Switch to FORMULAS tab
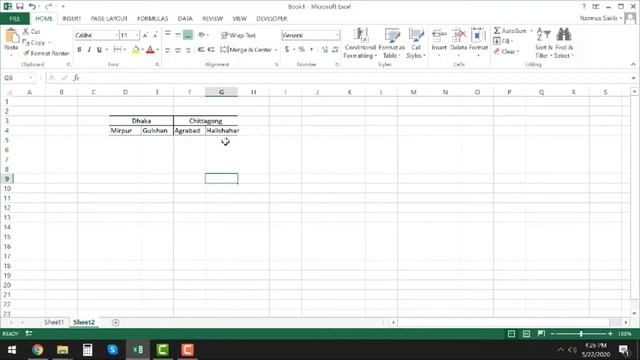Image resolution: width=640 pixels, height=360 pixels. click(153, 19)
